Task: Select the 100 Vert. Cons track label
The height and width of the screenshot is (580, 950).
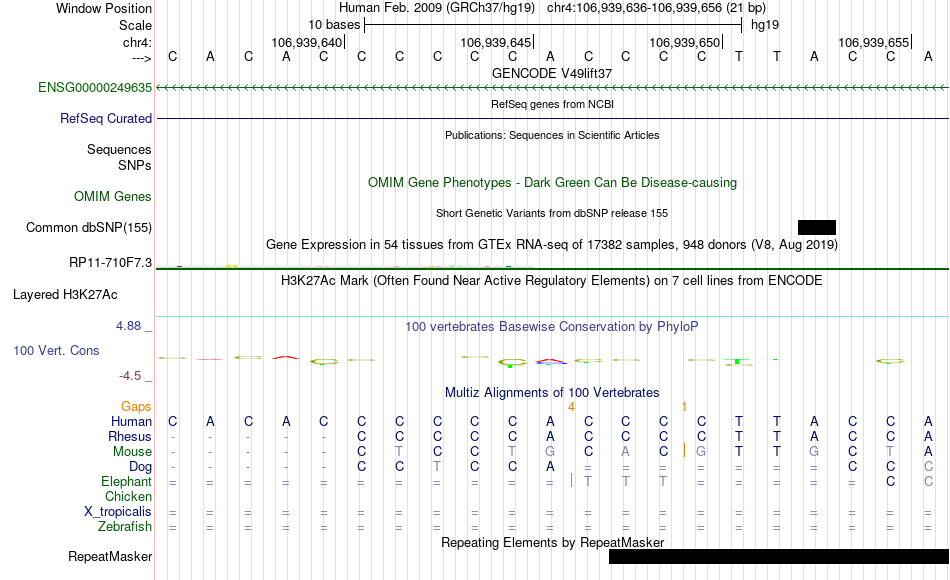Action: (x=56, y=350)
